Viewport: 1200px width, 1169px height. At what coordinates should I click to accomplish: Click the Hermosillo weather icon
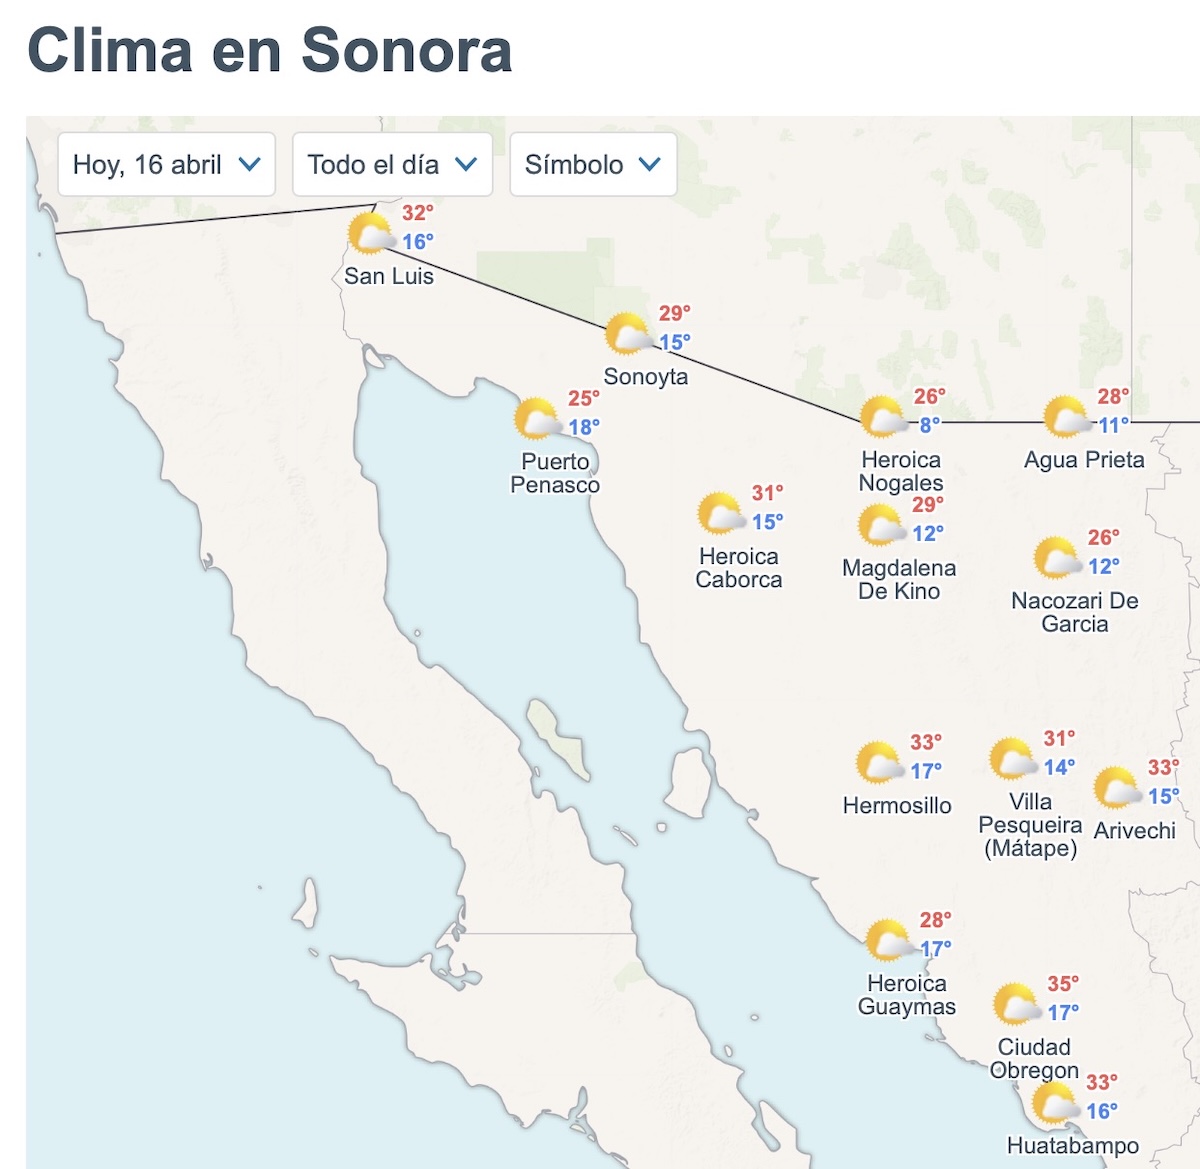pyautogui.click(x=878, y=762)
